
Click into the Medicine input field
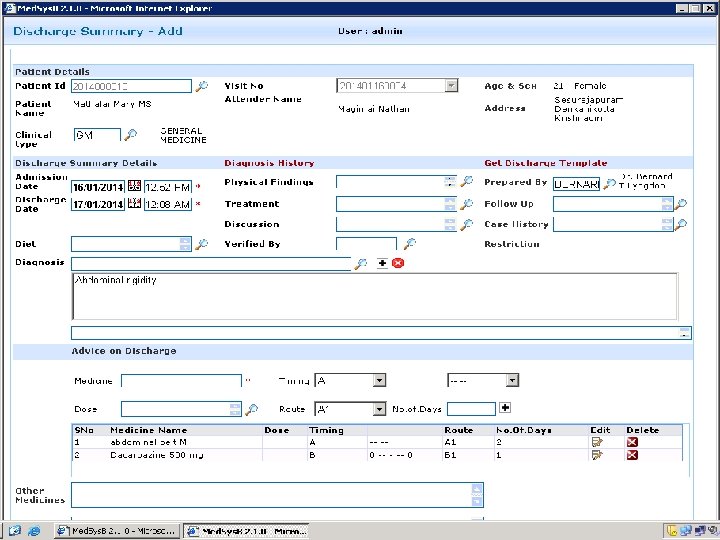(181, 380)
